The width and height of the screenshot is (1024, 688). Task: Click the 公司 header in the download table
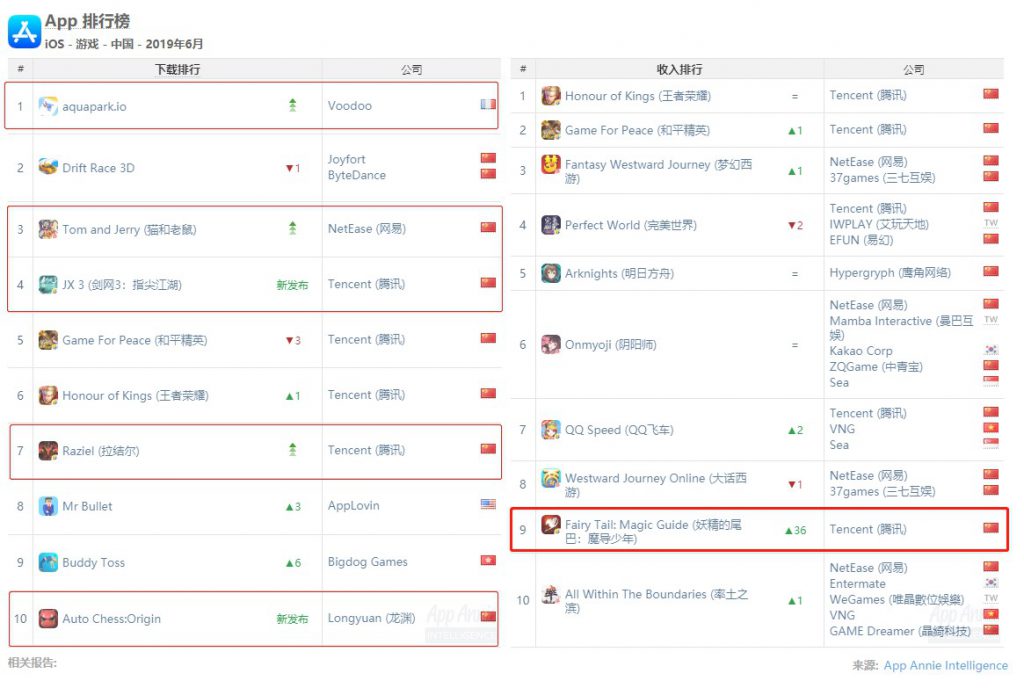pos(411,69)
